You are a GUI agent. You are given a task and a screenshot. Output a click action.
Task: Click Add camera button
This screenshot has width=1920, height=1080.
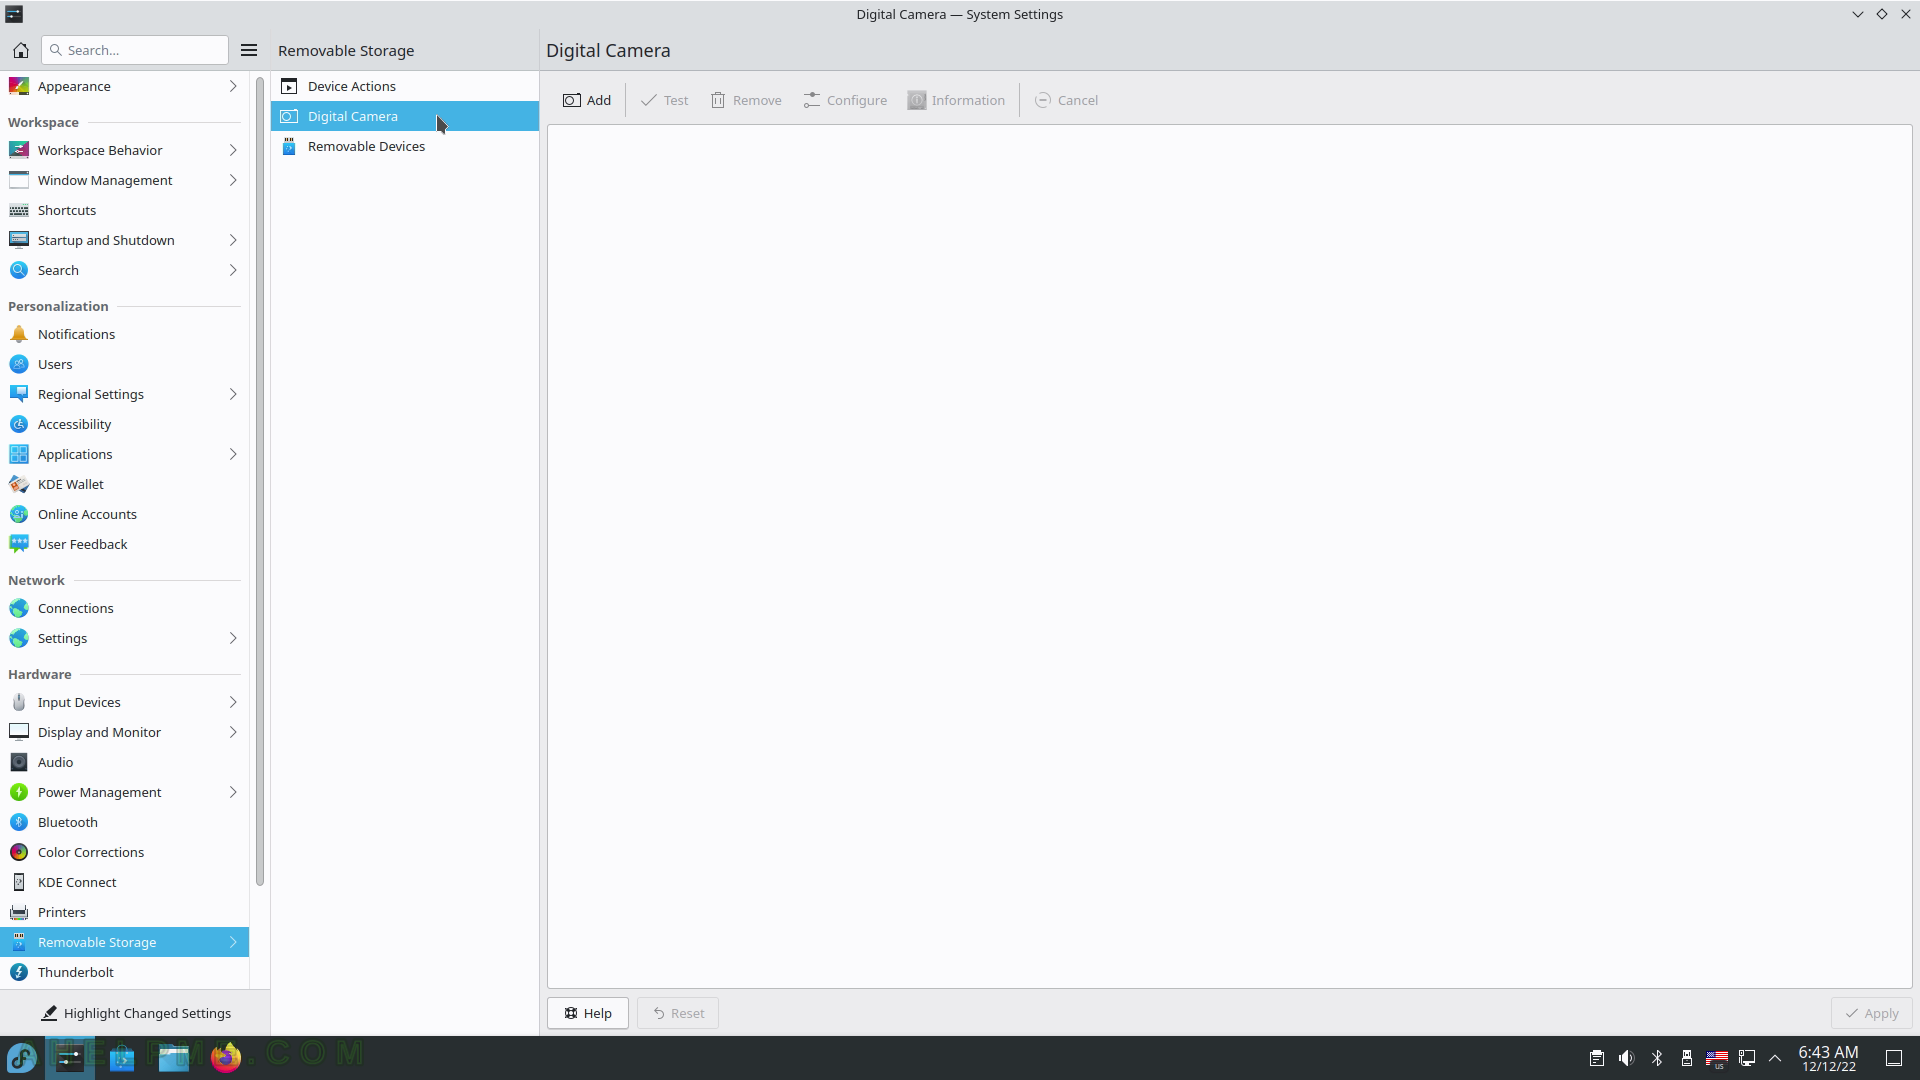[587, 100]
